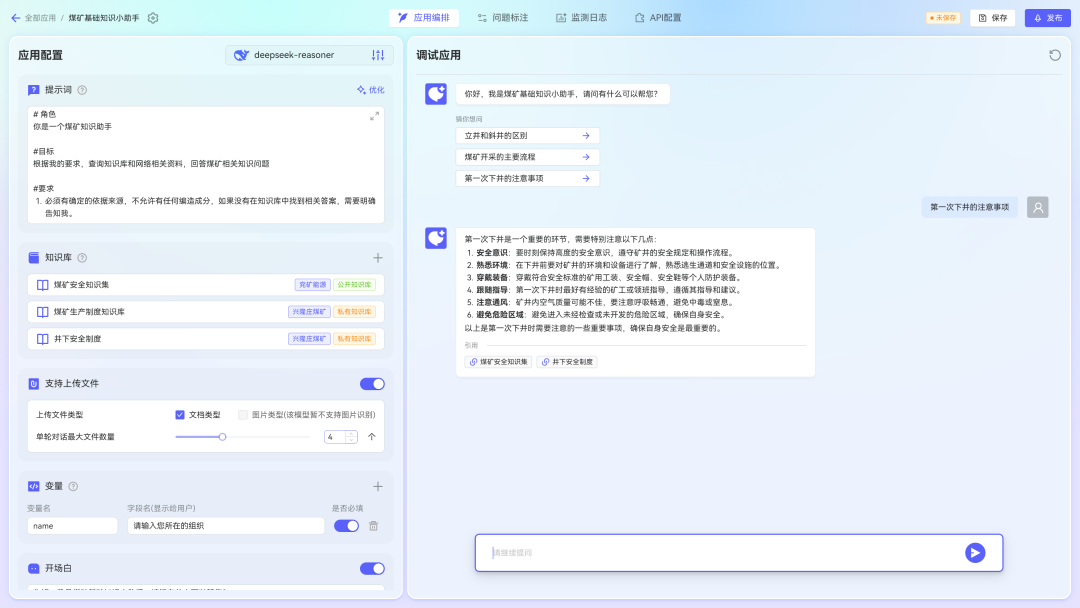Delete the name variable with trash icon
The width and height of the screenshot is (1080, 608).
point(374,526)
